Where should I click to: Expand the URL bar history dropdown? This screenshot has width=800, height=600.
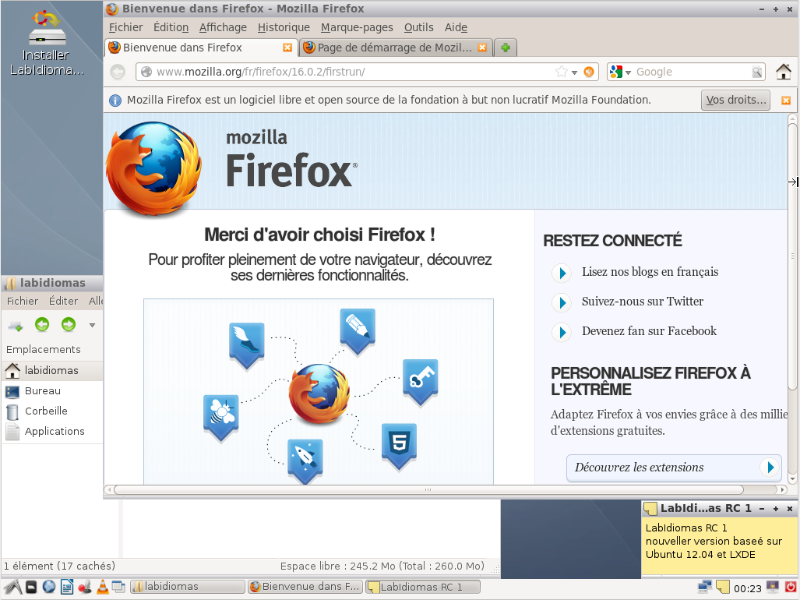click(x=574, y=72)
